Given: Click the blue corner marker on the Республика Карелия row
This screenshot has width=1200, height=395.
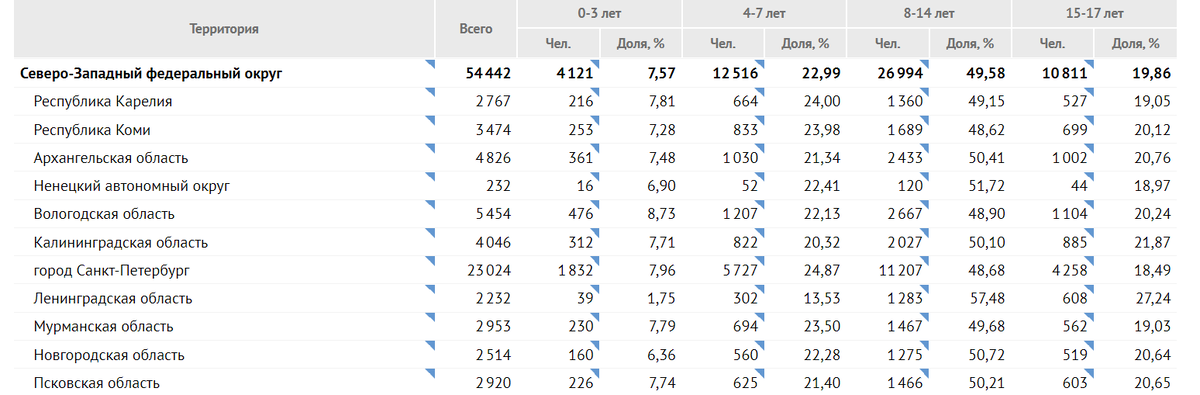Looking at the screenshot, I should tap(431, 92).
